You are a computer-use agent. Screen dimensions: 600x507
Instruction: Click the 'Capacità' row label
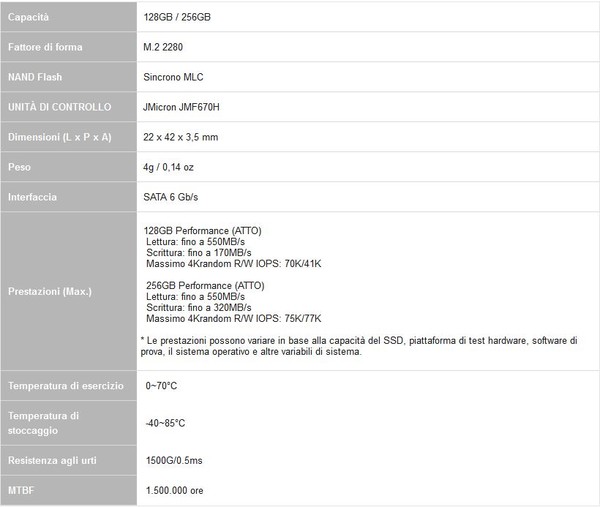pyautogui.click(x=28, y=17)
